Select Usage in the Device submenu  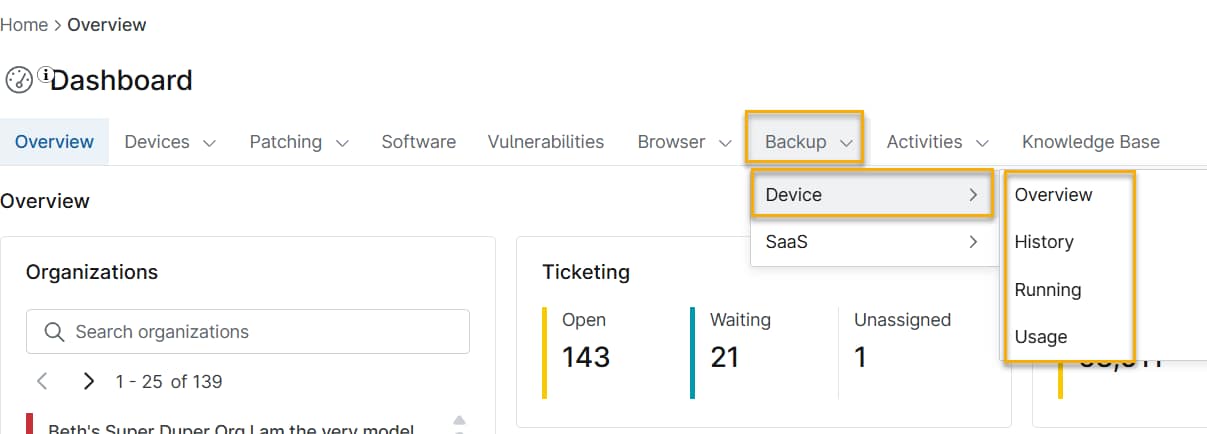point(1041,337)
